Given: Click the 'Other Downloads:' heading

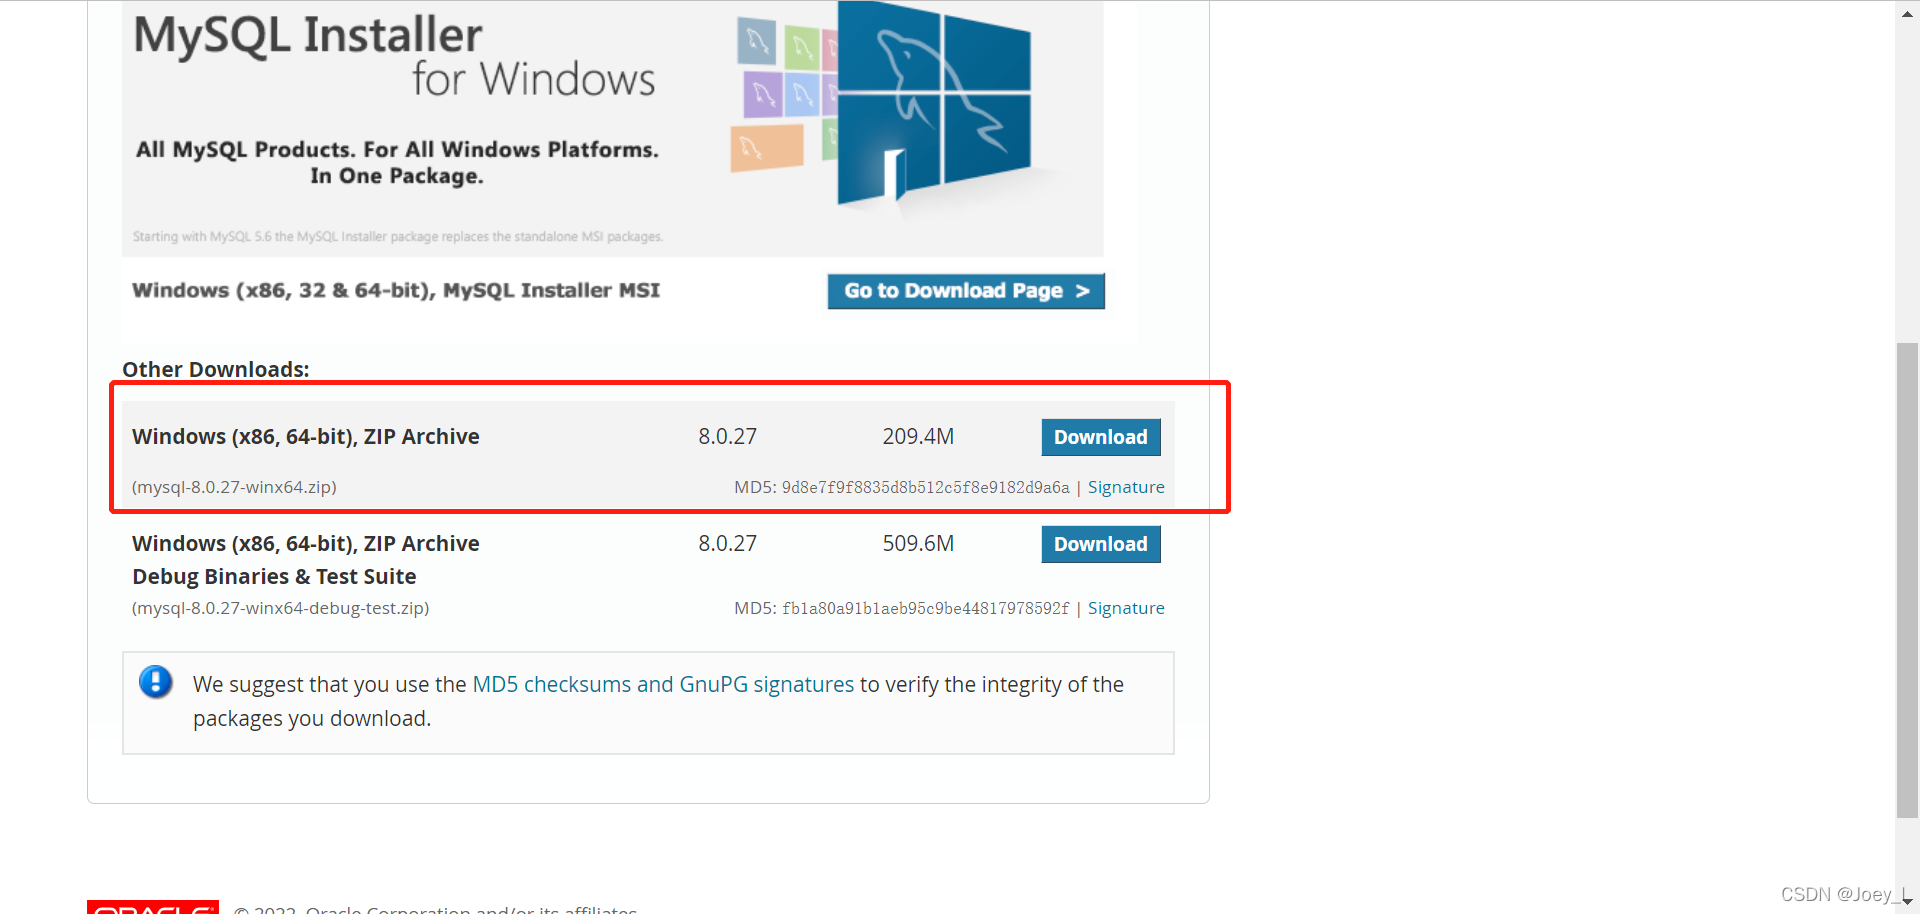Looking at the screenshot, I should pos(216,369).
